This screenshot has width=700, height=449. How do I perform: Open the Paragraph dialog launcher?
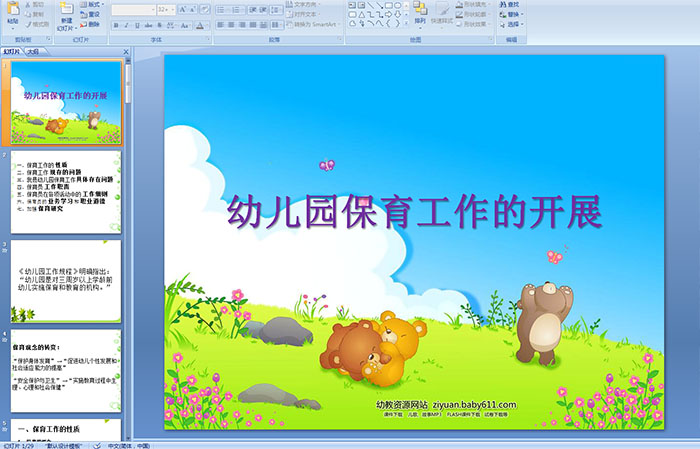coord(340,40)
